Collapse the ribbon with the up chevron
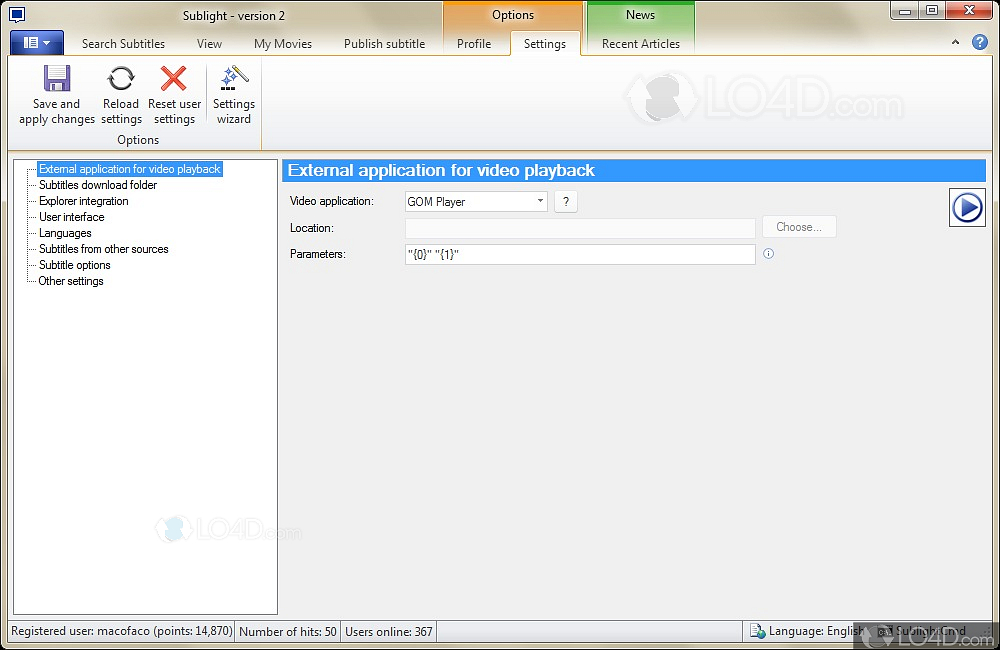This screenshot has width=1000, height=650. tap(956, 43)
